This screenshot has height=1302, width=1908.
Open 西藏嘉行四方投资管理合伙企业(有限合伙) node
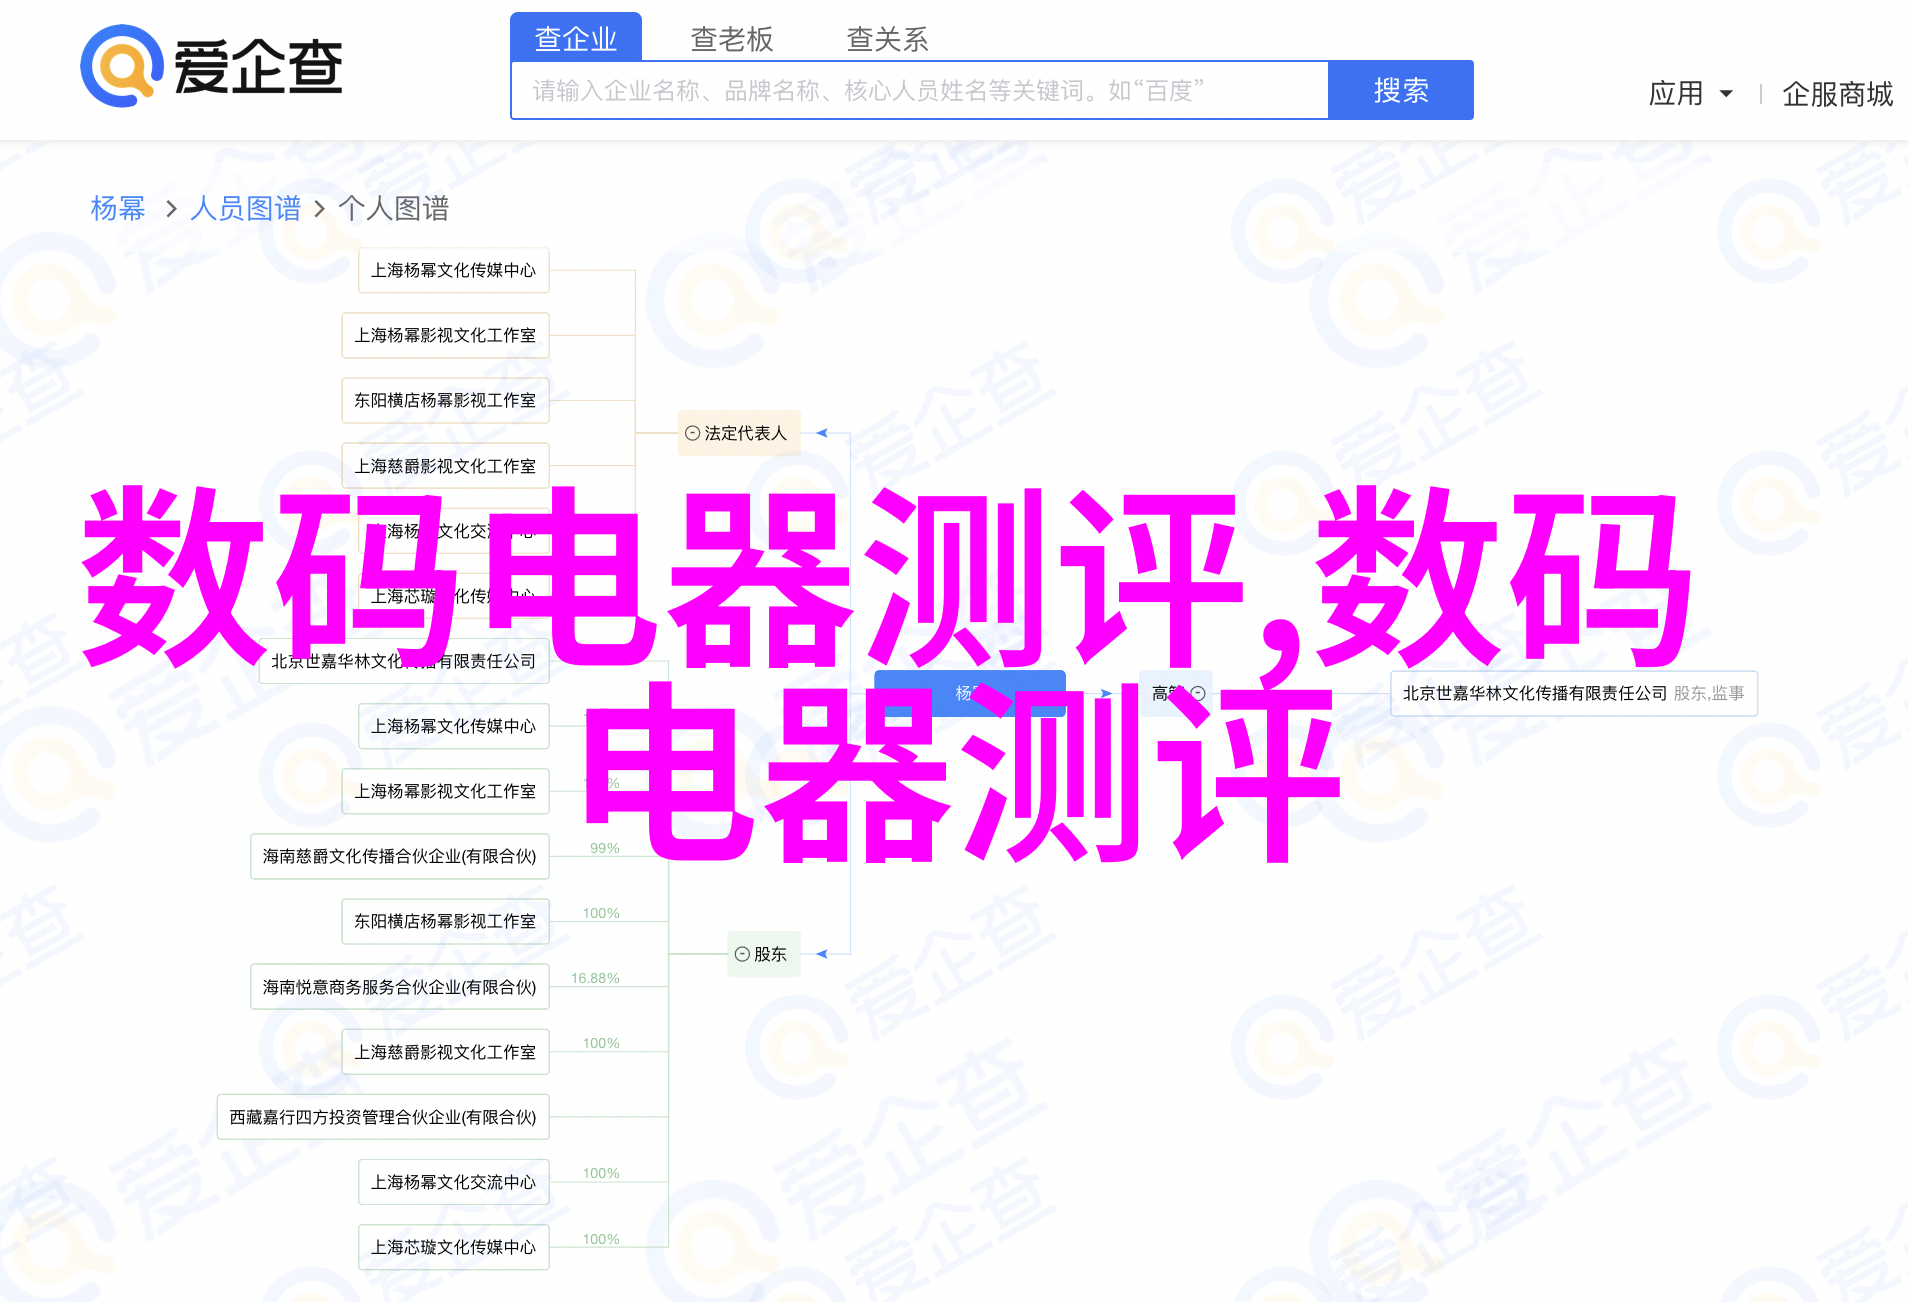coord(383,1117)
